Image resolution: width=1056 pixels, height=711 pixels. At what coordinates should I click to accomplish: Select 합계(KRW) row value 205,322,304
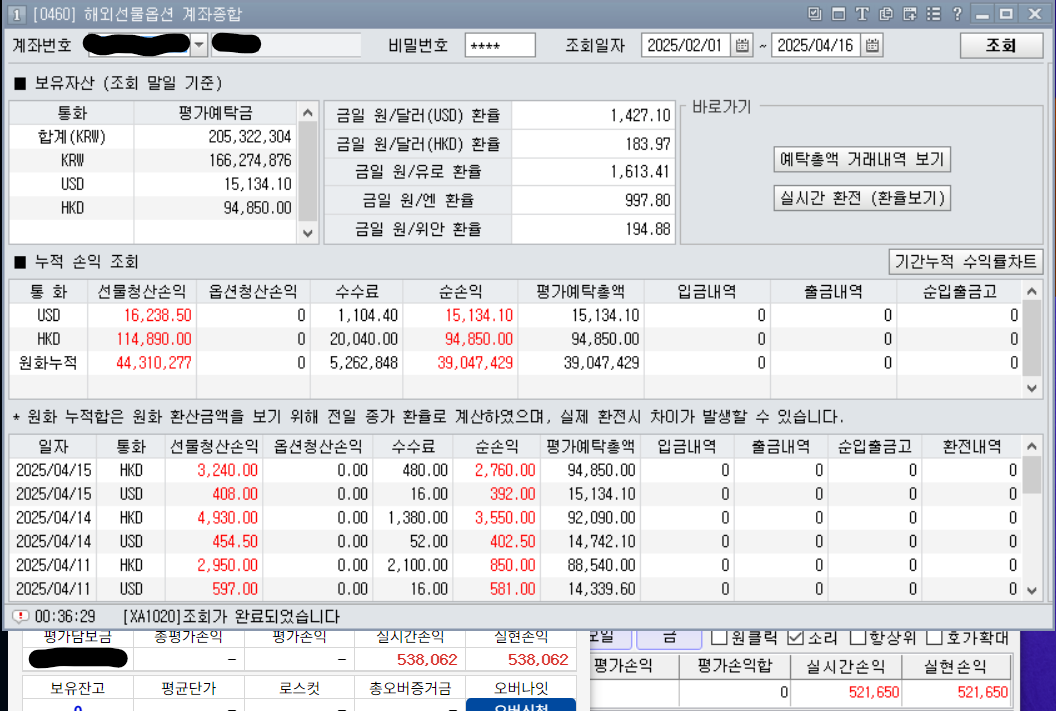tap(249, 137)
